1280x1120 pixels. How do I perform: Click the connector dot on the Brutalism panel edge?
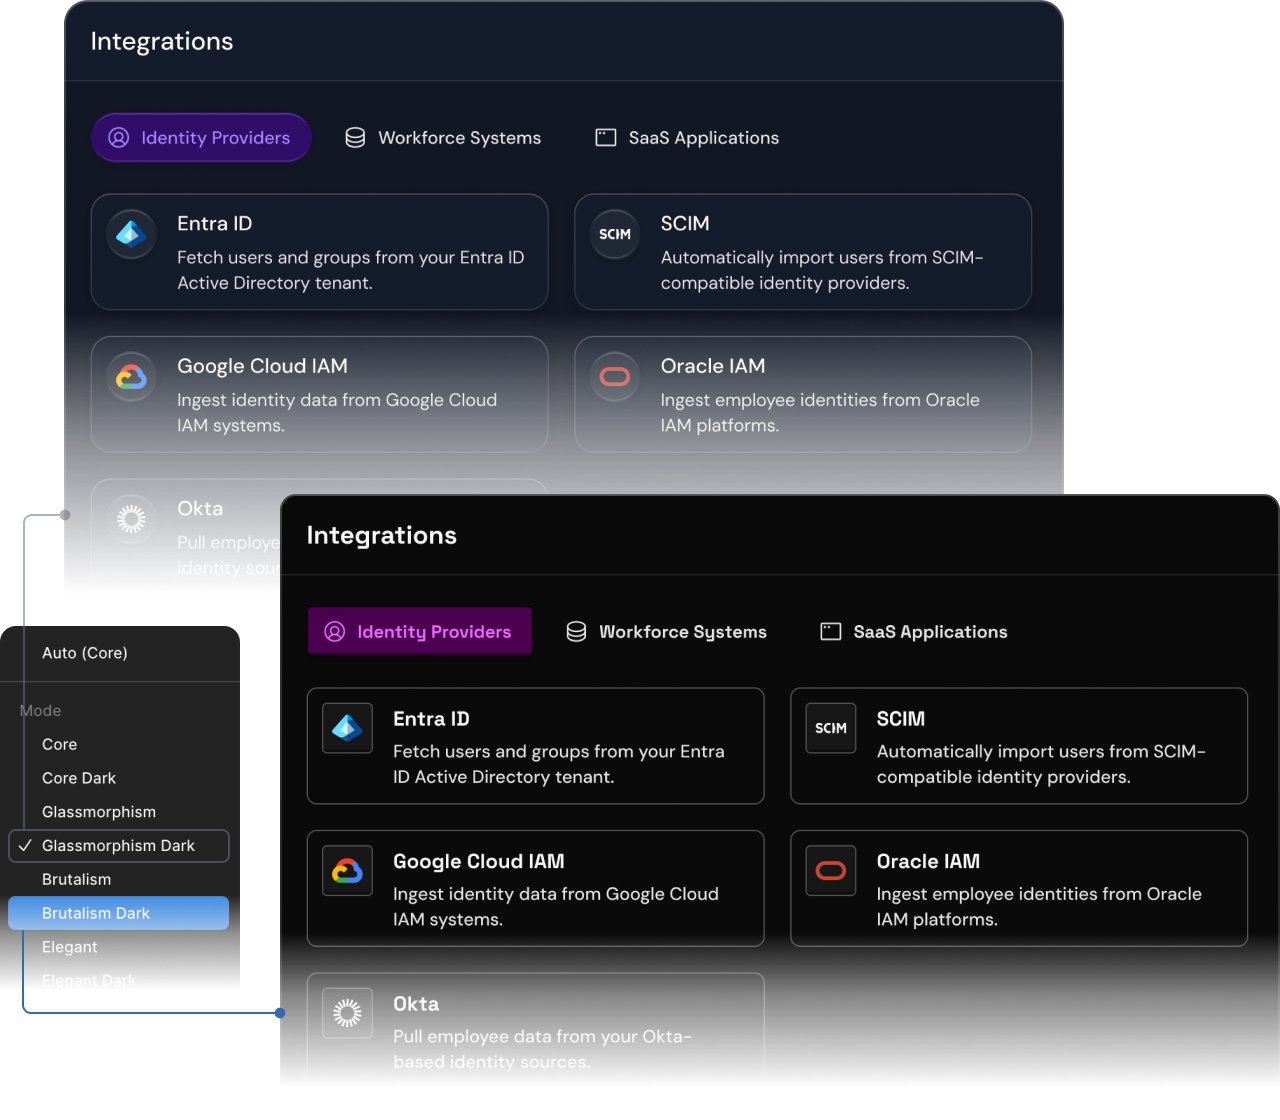coord(280,1013)
